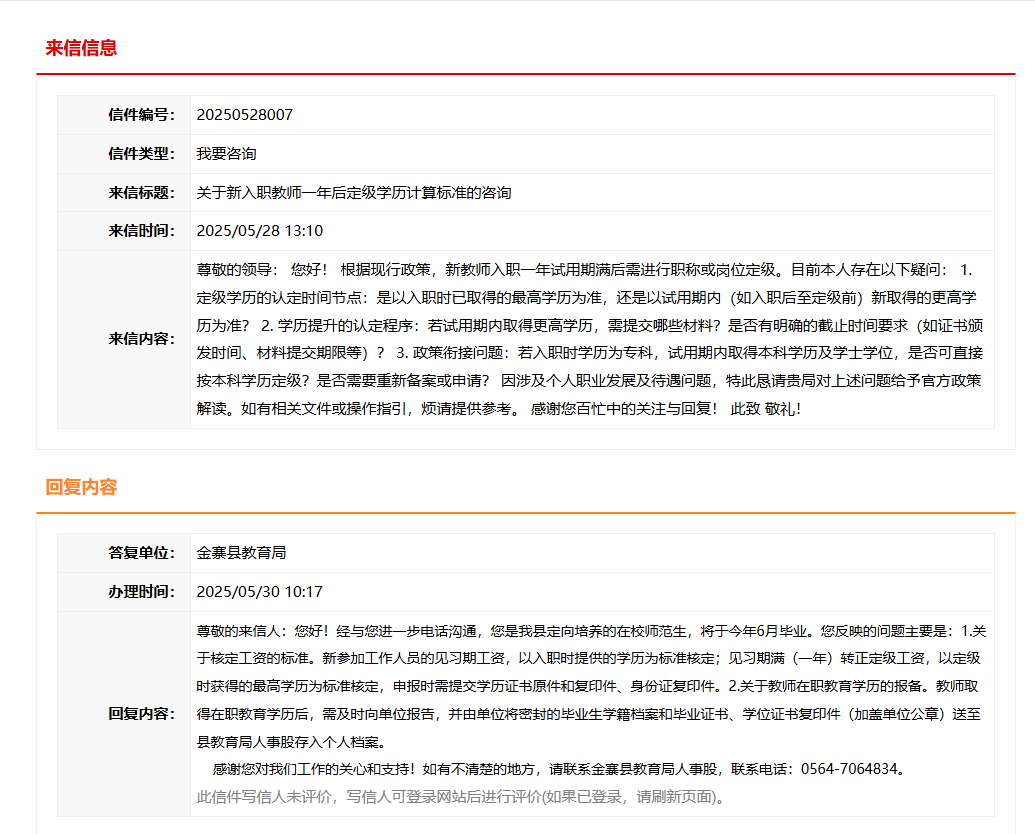Screen dimensions: 1035x834
Task: Select the letter number 20250528007
Action: tap(244, 115)
